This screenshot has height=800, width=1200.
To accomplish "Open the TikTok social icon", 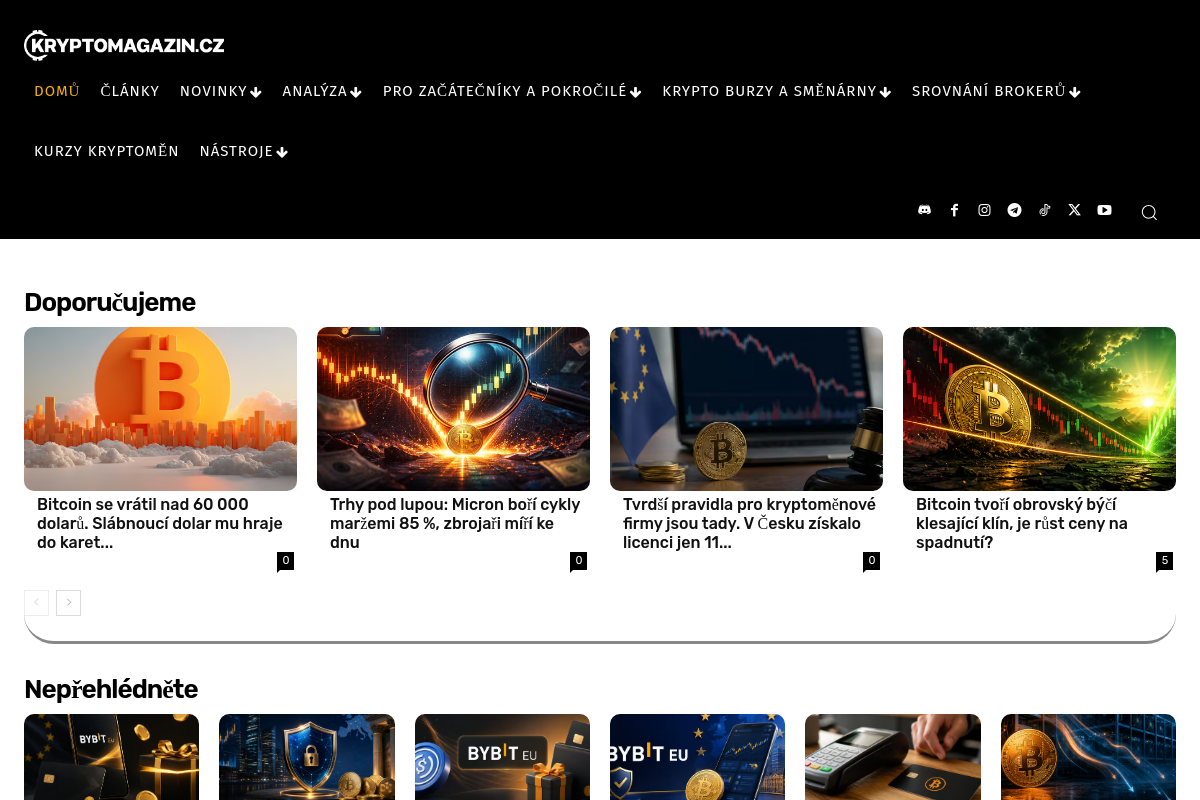I will (1044, 210).
